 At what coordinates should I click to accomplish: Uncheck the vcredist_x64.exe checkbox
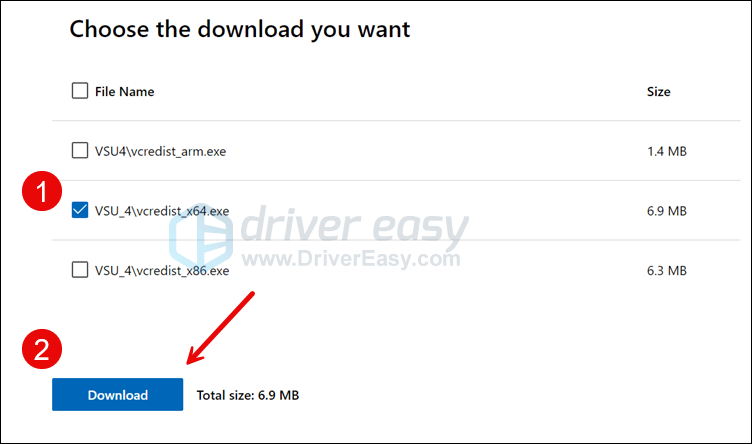click(80, 210)
